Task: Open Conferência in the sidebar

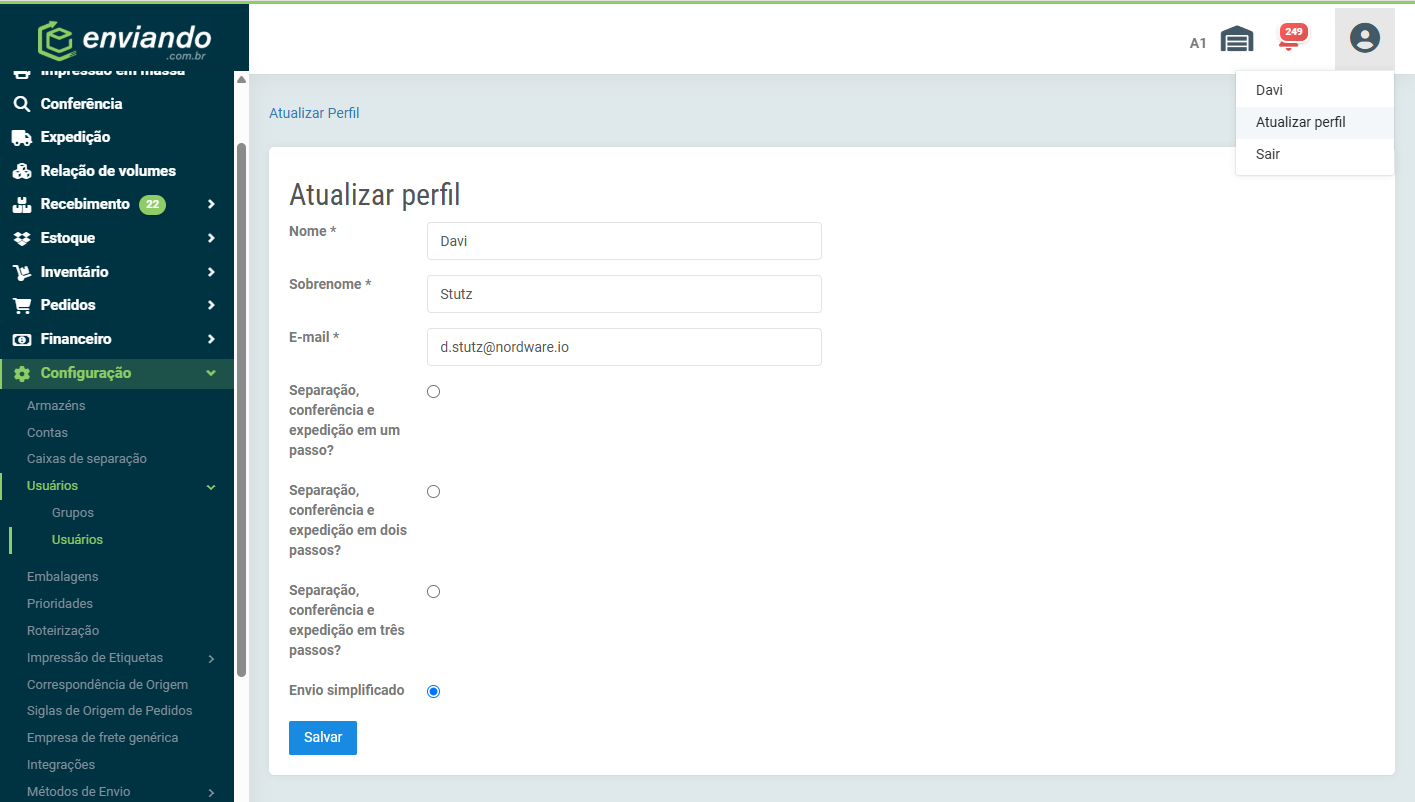Action: pos(81,104)
